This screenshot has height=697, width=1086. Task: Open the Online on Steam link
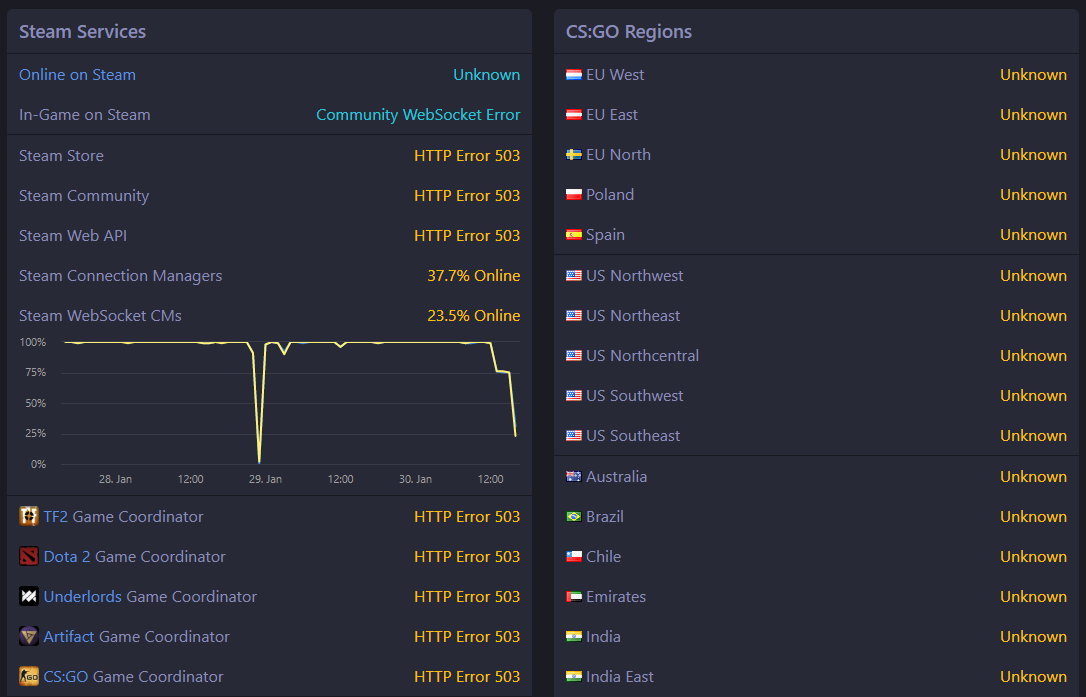[x=77, y=74]
